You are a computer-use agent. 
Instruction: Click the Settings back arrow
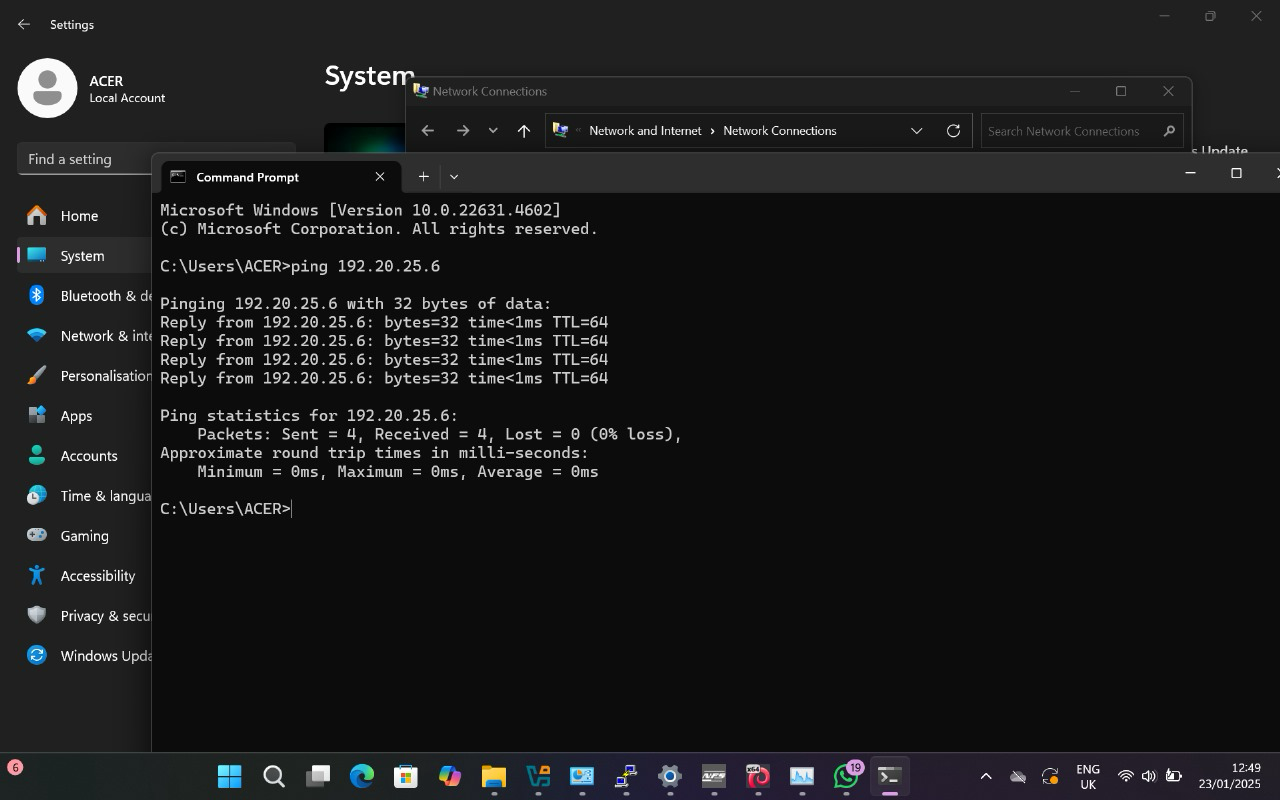24,24
